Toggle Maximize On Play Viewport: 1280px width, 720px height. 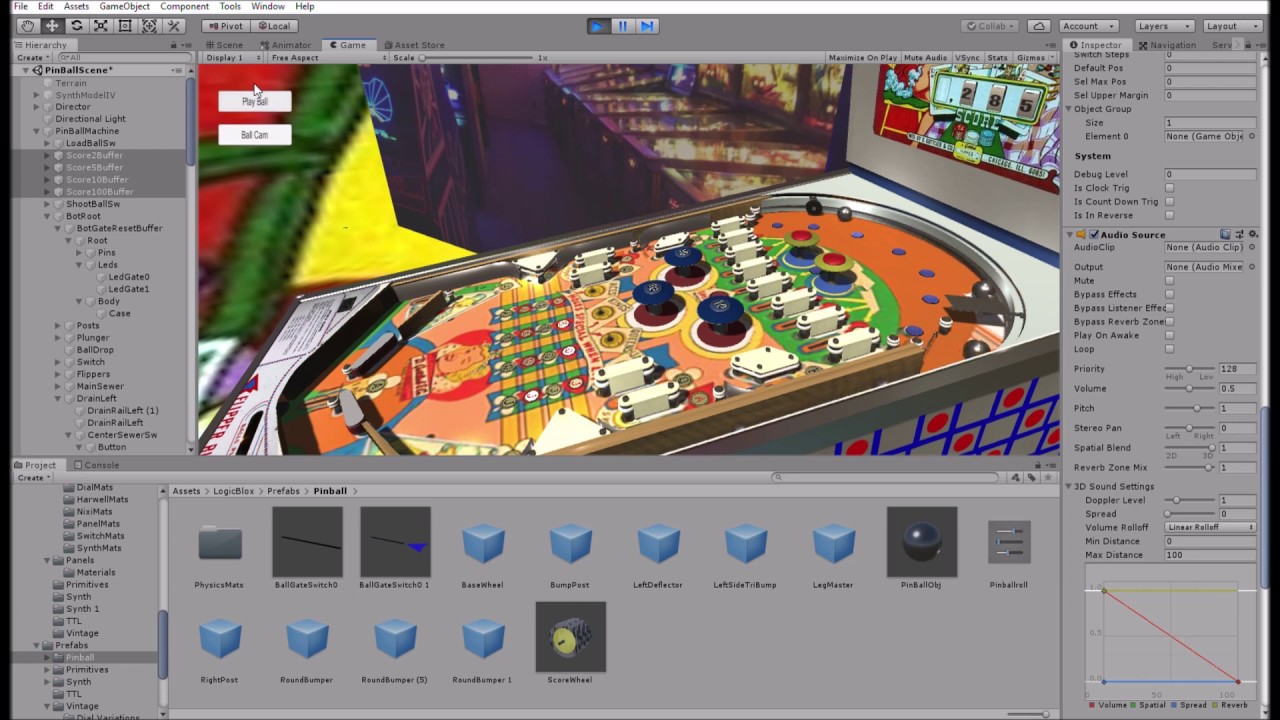tap(863, 58)
